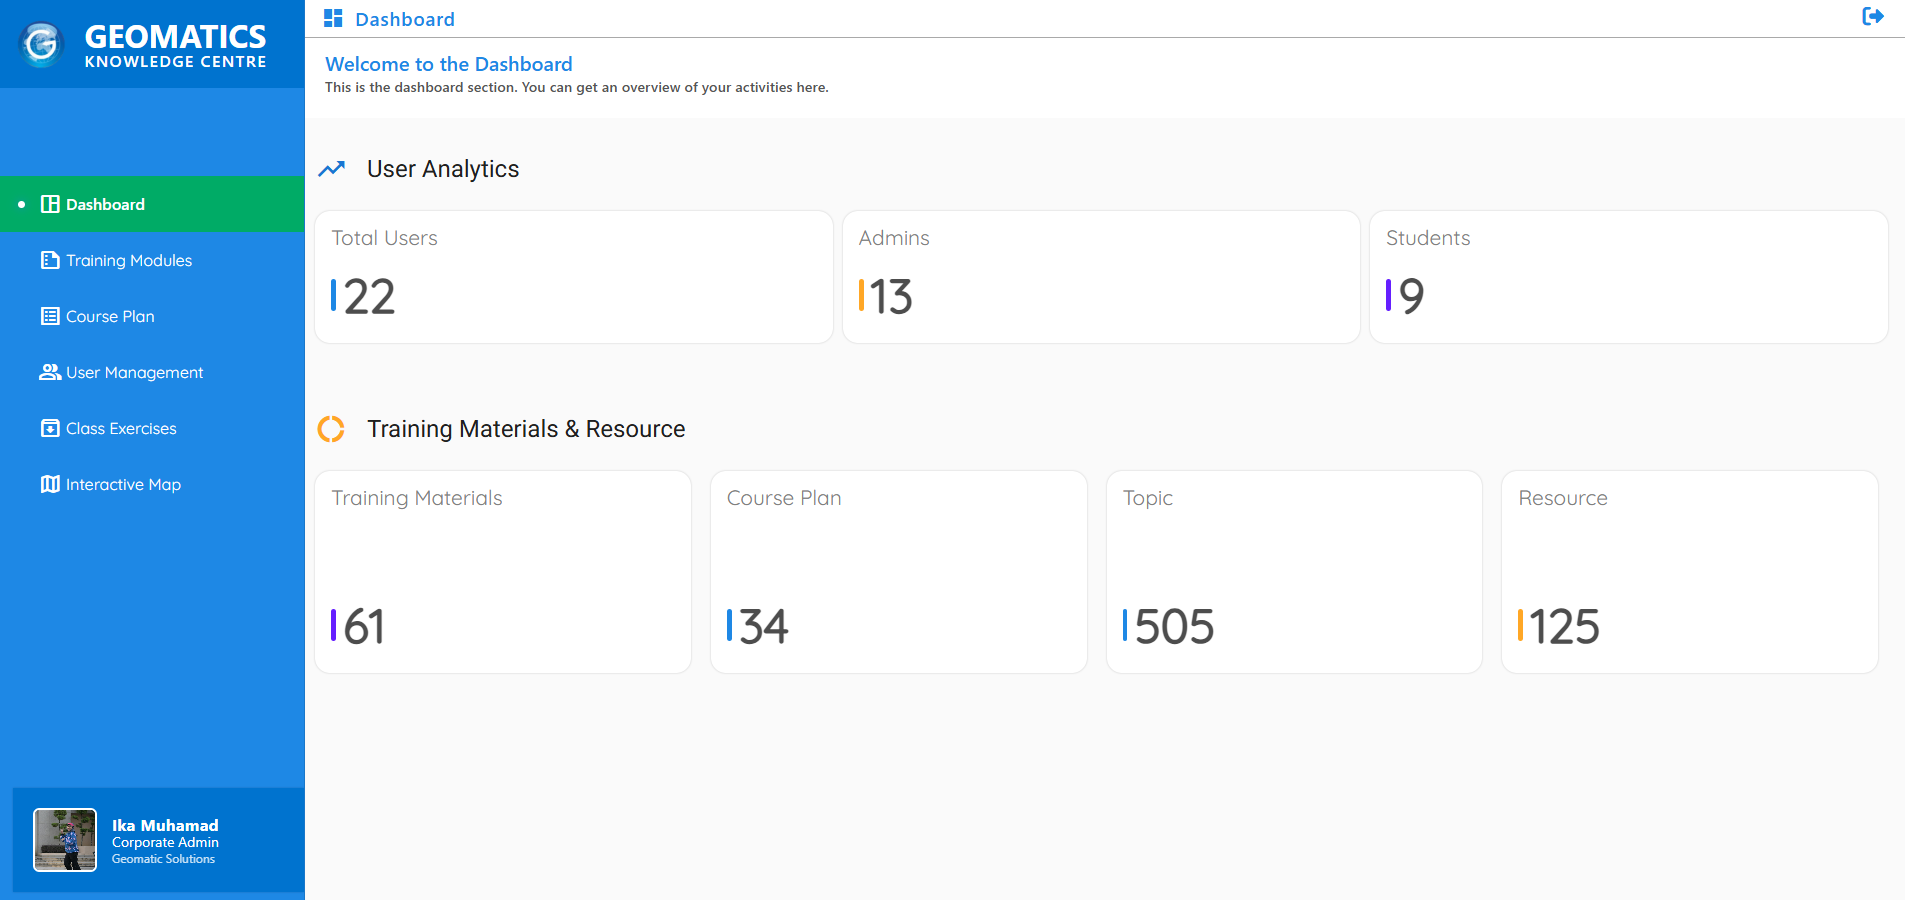Open Training Modules from the sidebar
The image size is (1905, 900).
point(129,260)
